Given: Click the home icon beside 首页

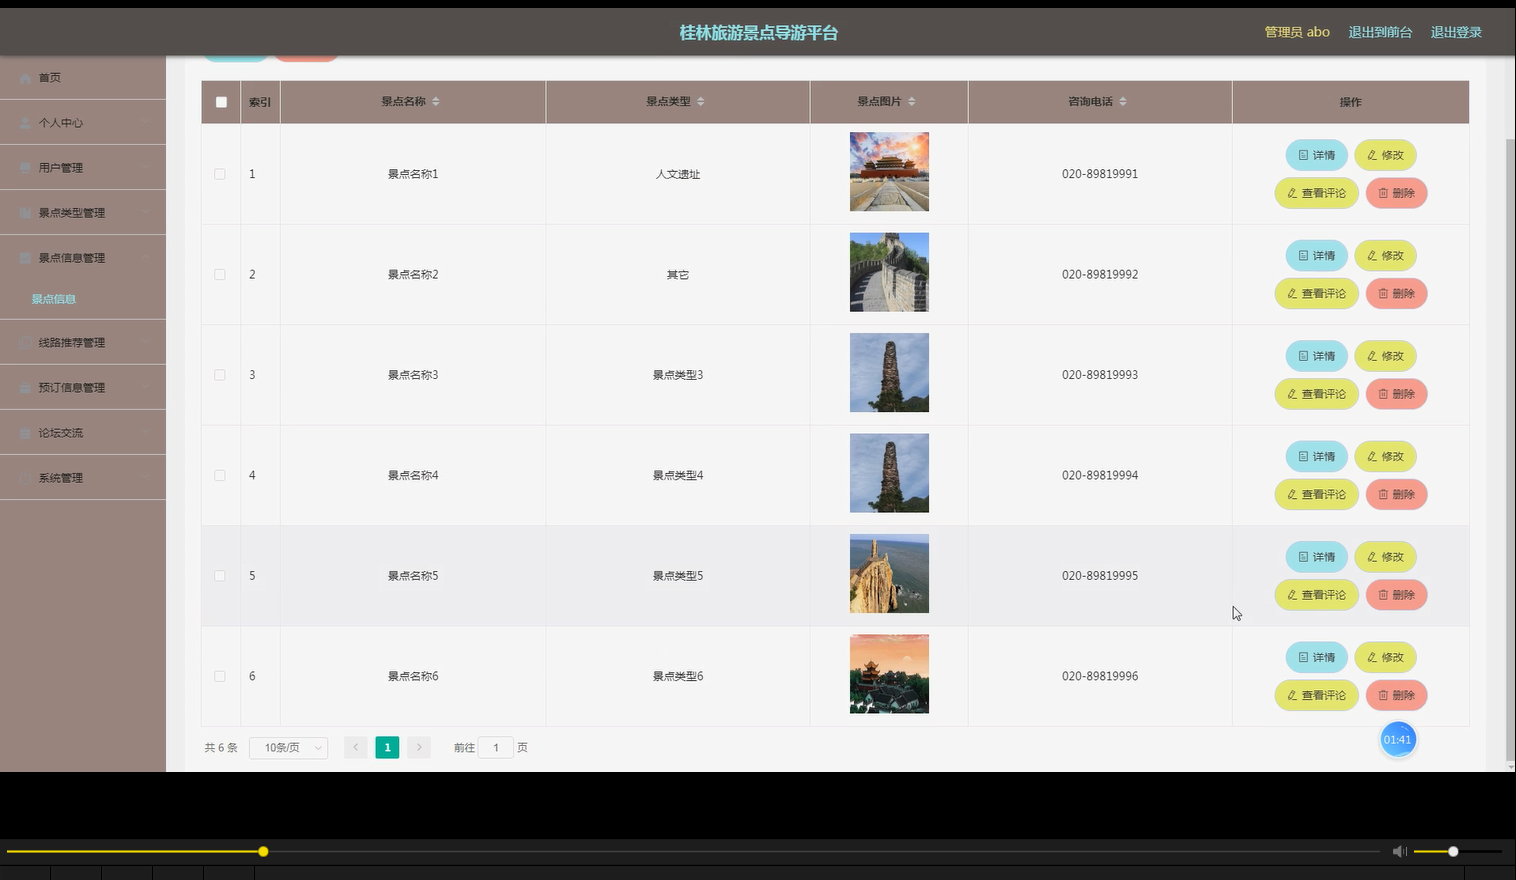Looking at the screenshot, I should point(25,77).
